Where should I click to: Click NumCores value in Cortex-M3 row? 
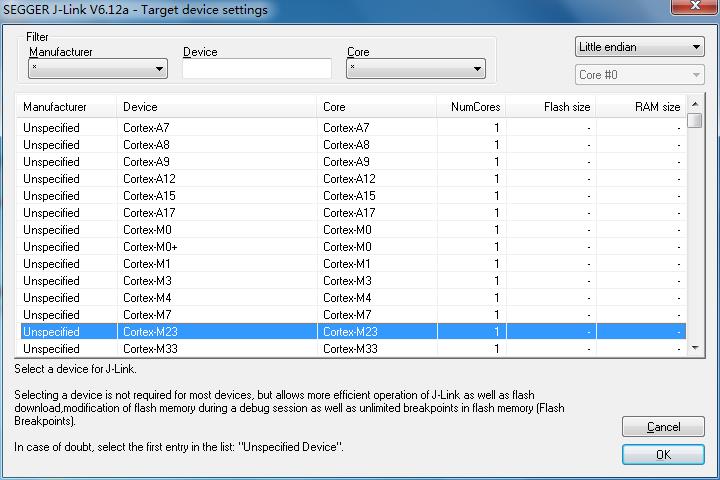(x=496, y=281)
